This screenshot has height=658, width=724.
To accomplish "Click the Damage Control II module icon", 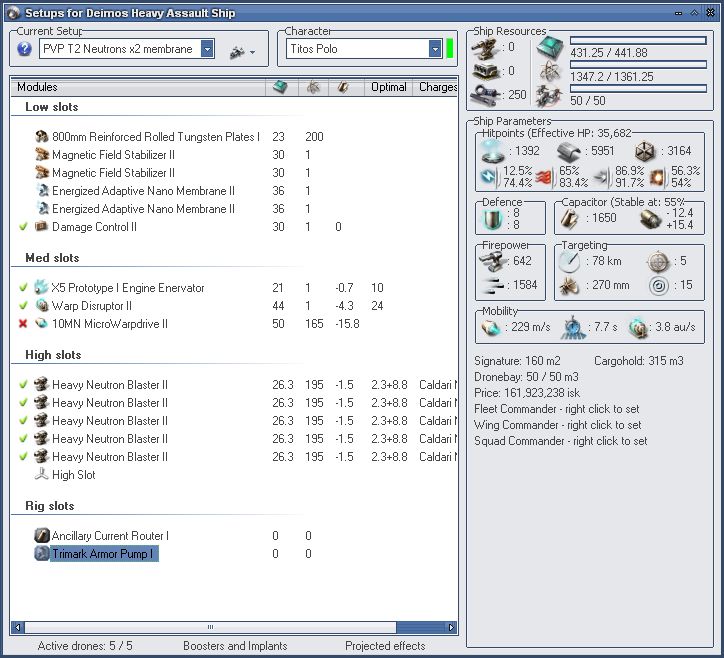I will 42,226.
